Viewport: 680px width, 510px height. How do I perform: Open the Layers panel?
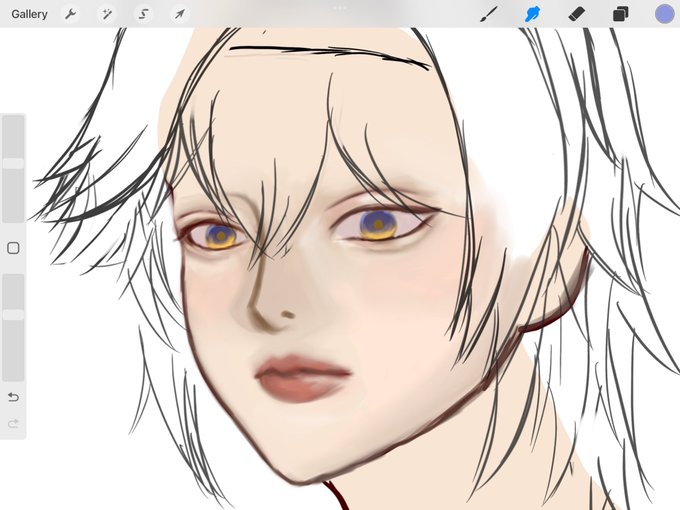tap(621, 14)
